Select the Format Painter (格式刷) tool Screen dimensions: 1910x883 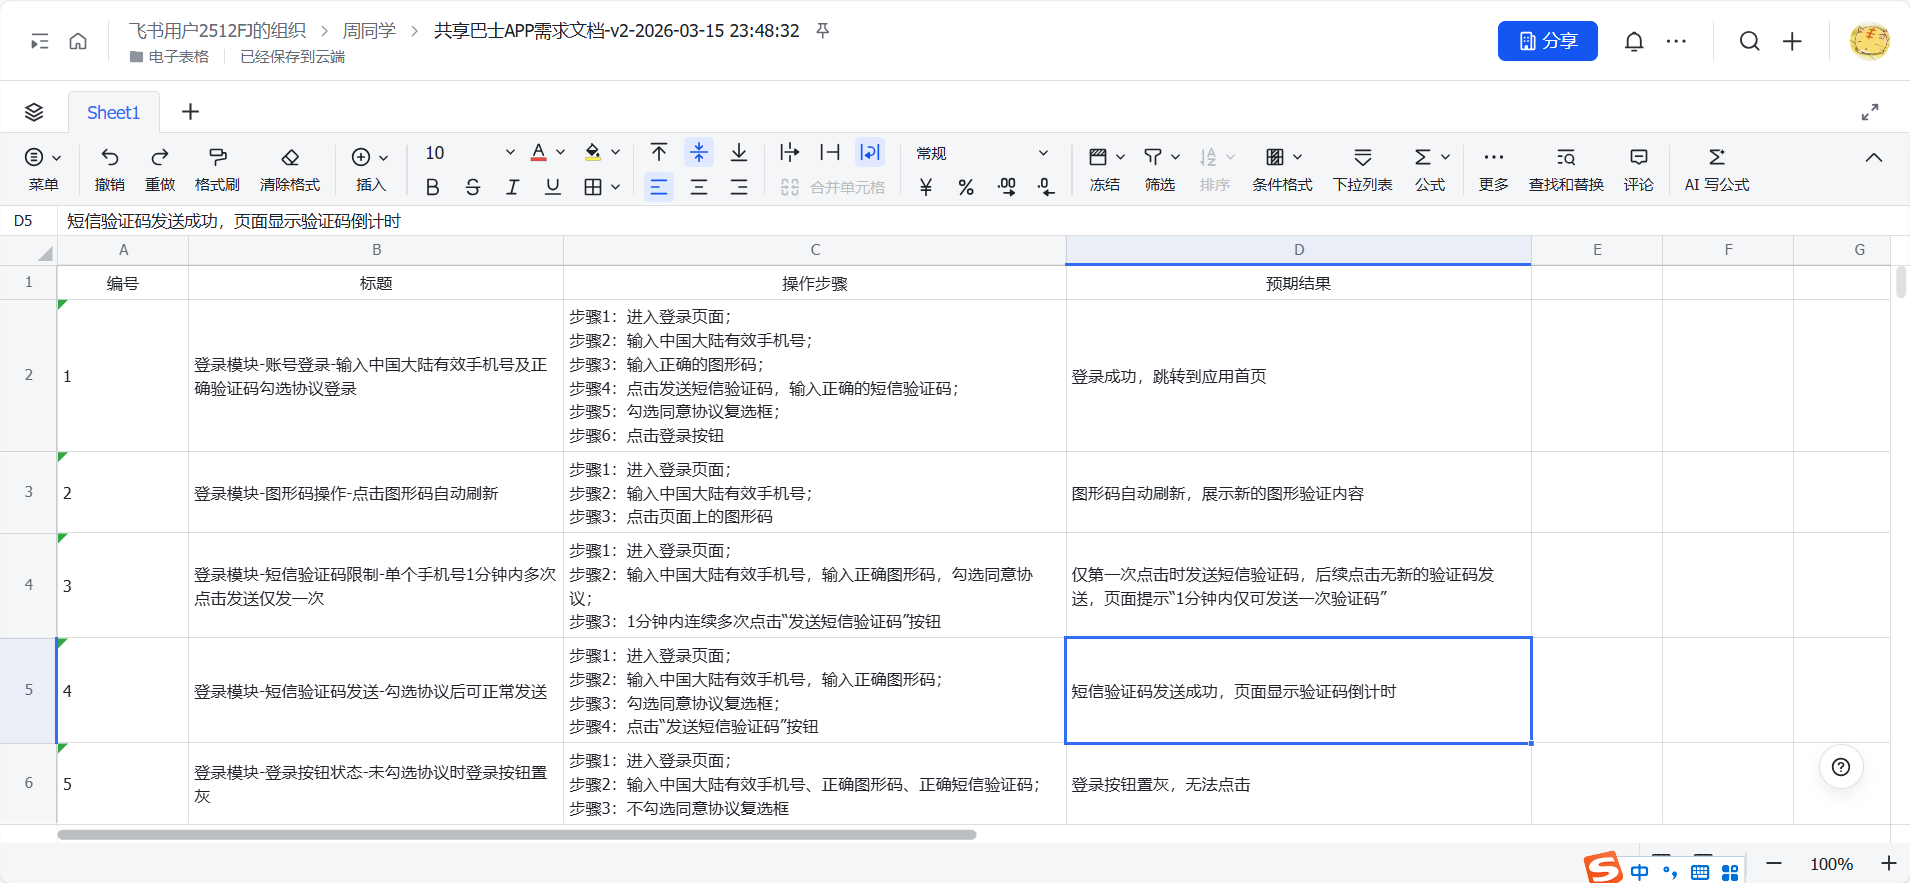pyautogui.click(x=217, y=158)
